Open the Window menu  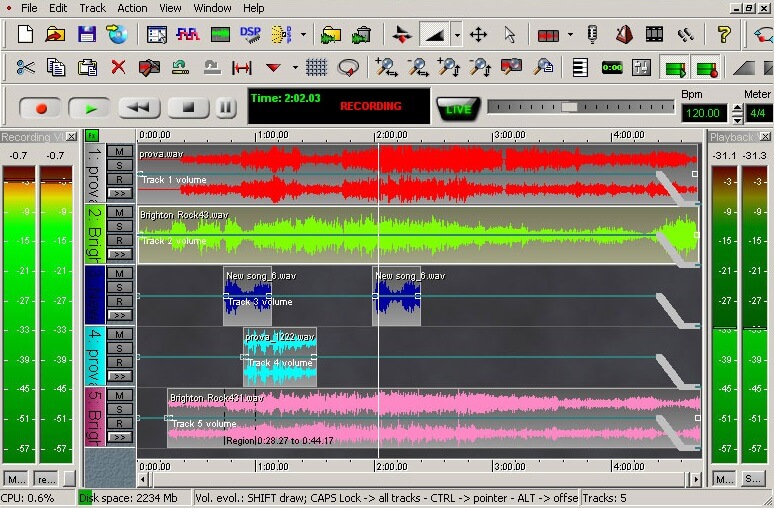212,8
